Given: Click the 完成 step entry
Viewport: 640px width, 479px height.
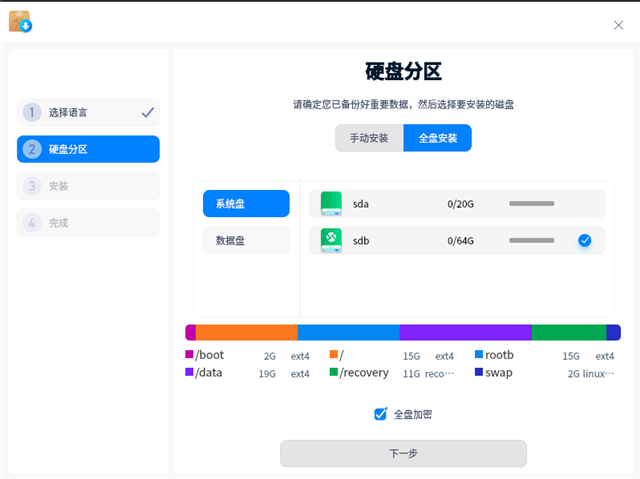Looking at the screenshot, I should (x=88, y=223).
